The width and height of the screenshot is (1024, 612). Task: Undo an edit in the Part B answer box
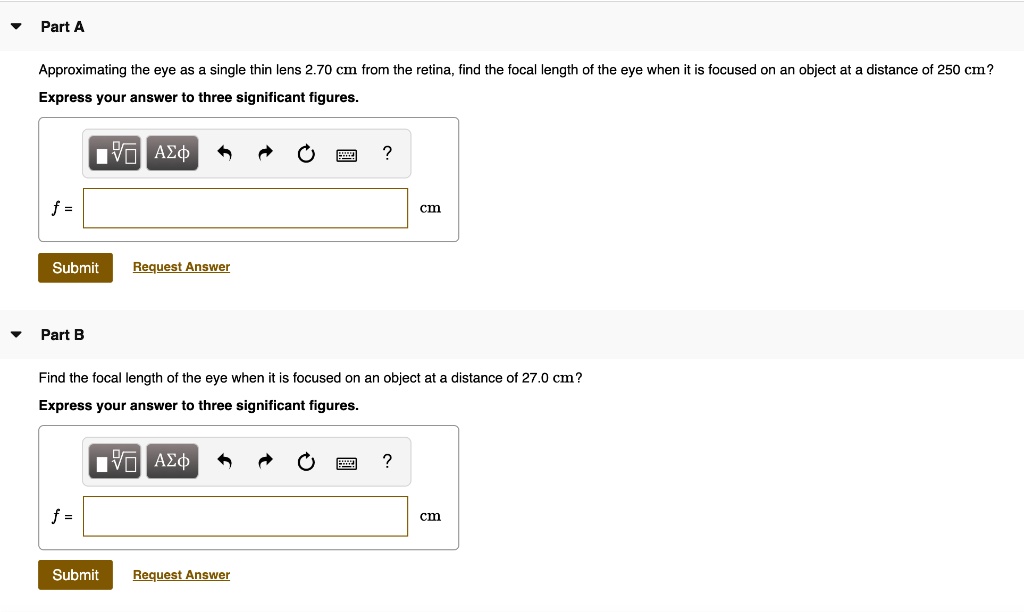coord(224,461)
